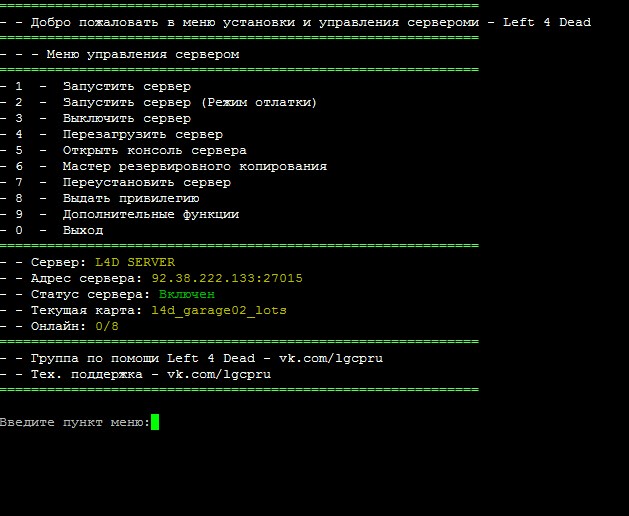Screen dimensions: 629x516
Task: Click the online player count 0/8
Action: [x=107, y=326]
